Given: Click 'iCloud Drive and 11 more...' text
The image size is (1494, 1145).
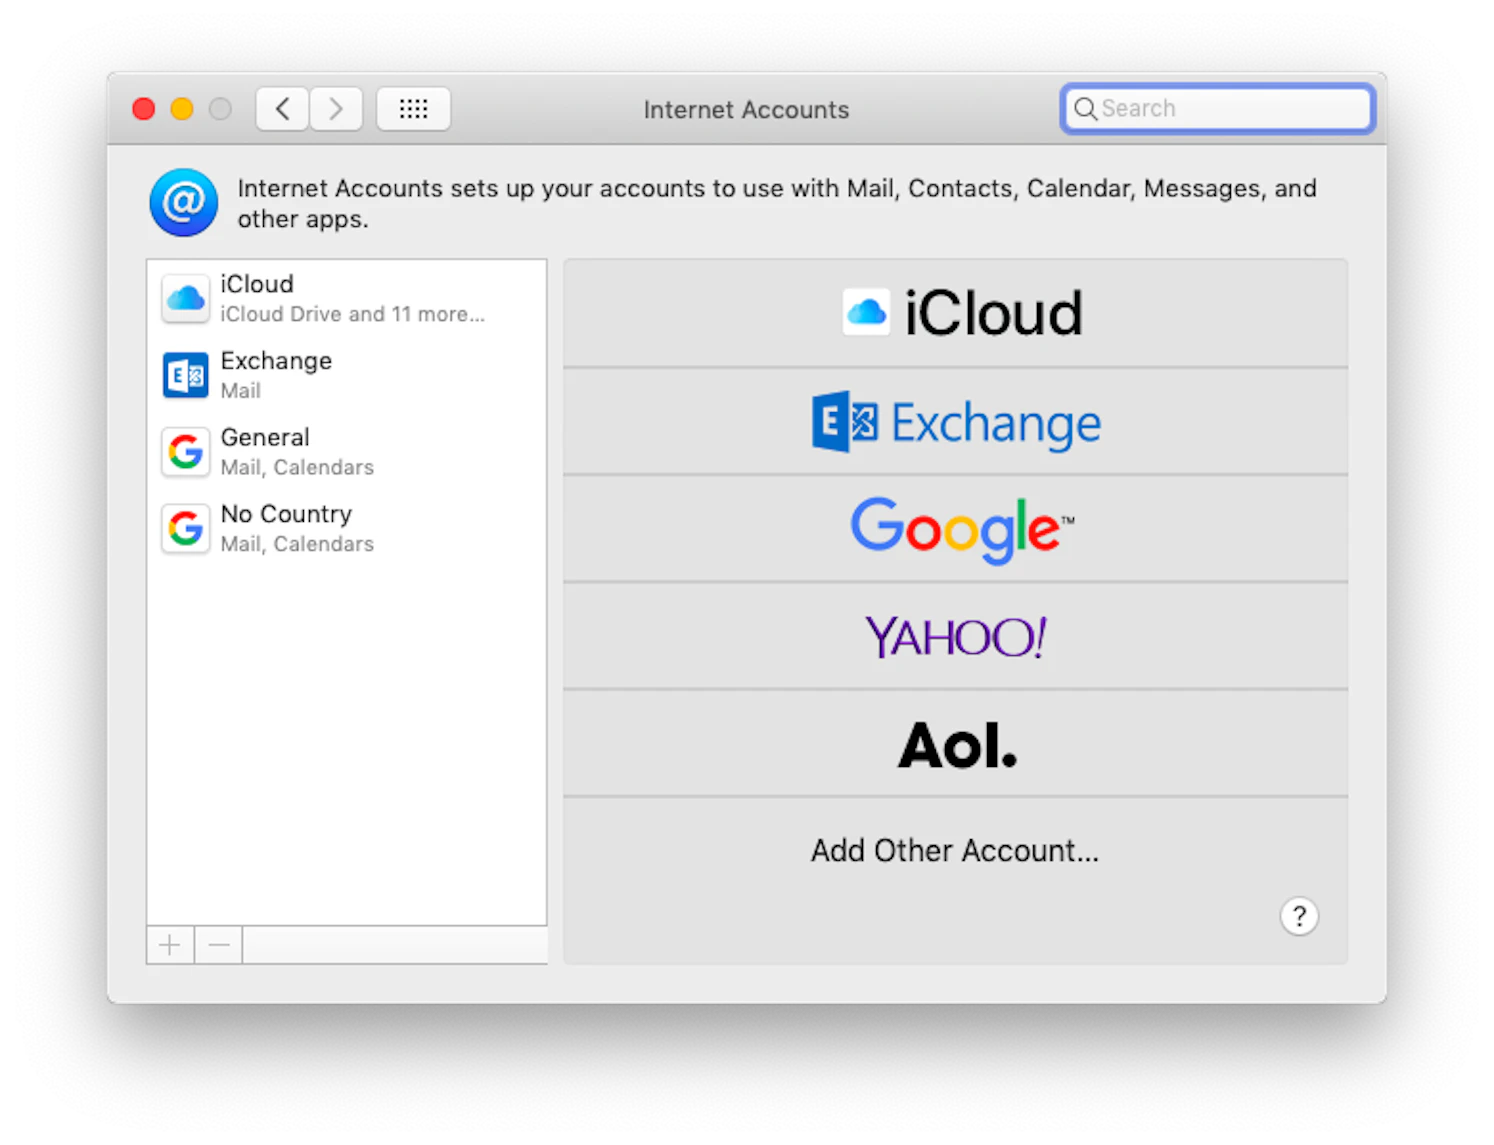Looking at the screenshot, I should click(352, 314).
